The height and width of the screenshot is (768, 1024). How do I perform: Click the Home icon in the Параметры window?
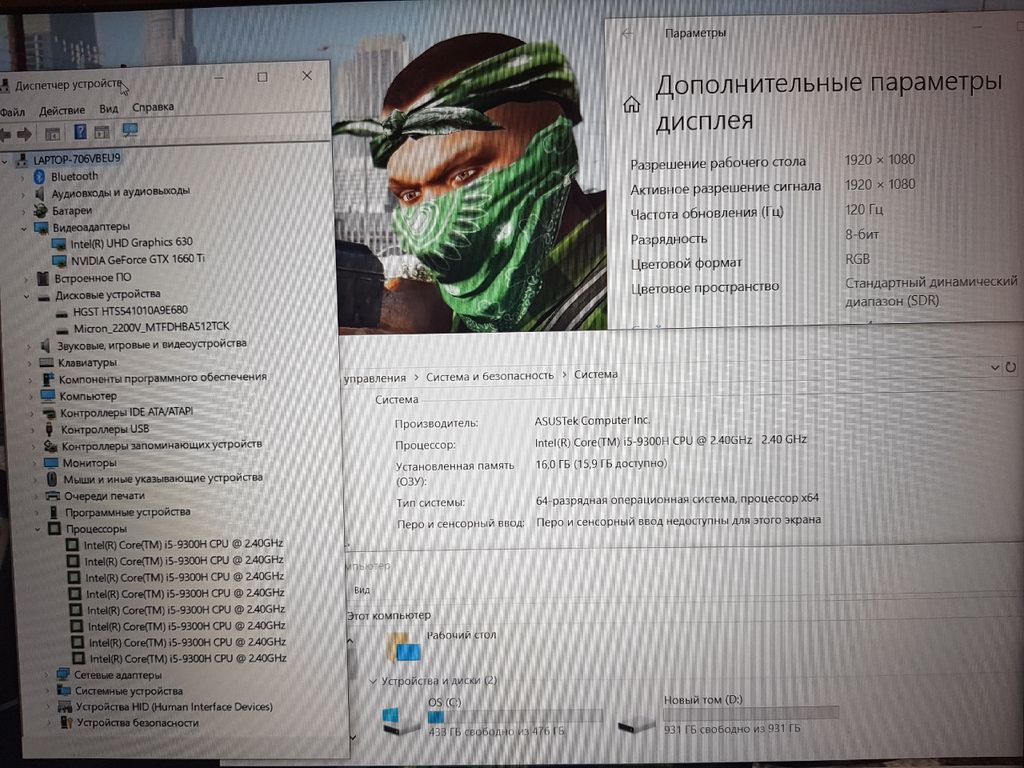(x=632, y=104)
